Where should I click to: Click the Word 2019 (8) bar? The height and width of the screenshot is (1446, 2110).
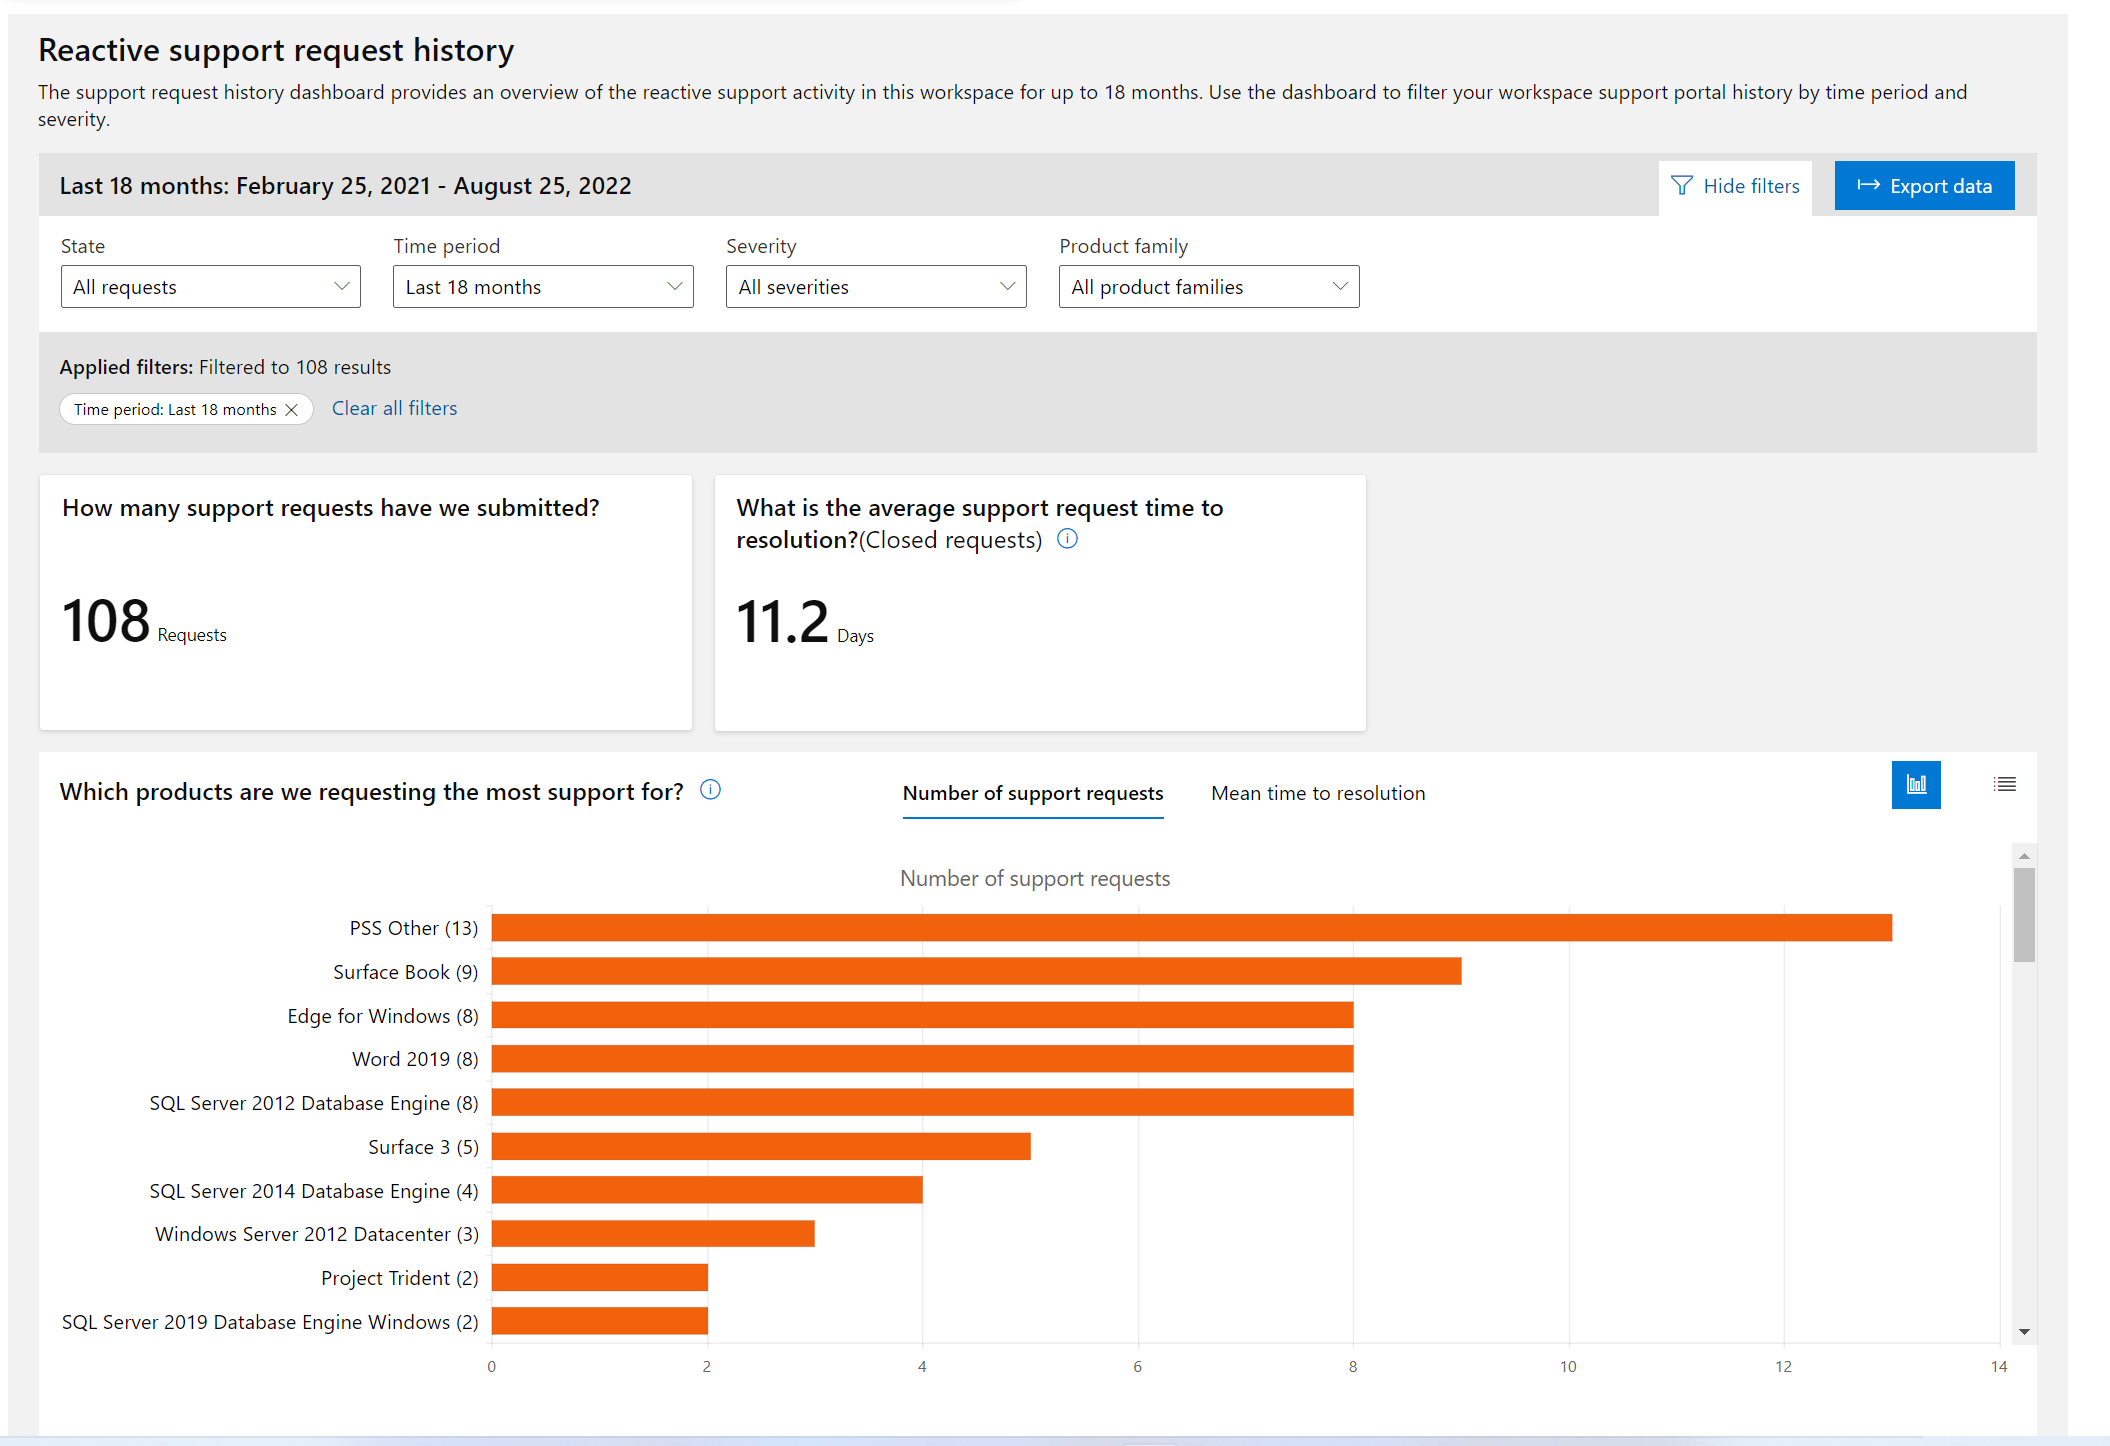click(922, 1059)
